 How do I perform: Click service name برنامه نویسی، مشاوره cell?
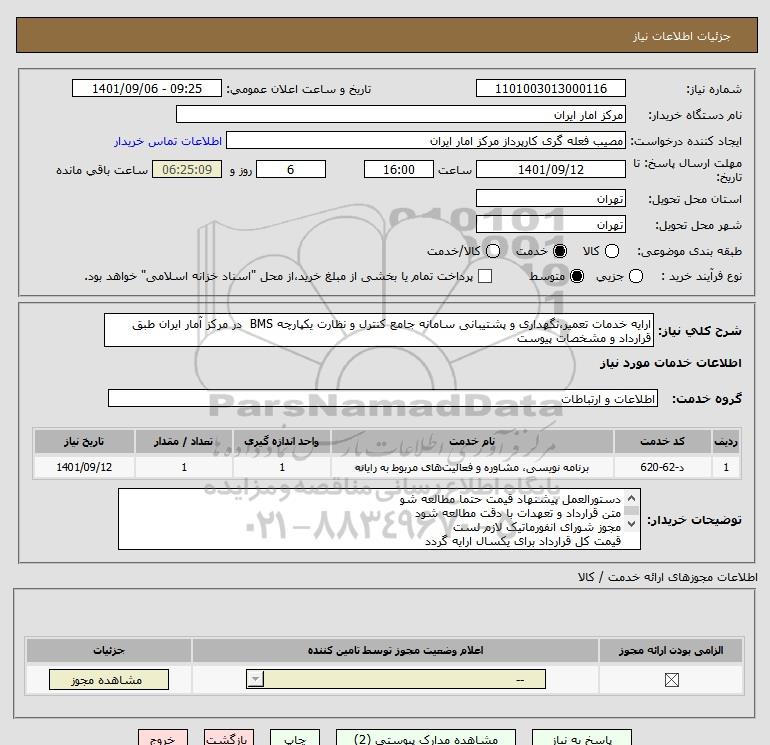(472, 467)
